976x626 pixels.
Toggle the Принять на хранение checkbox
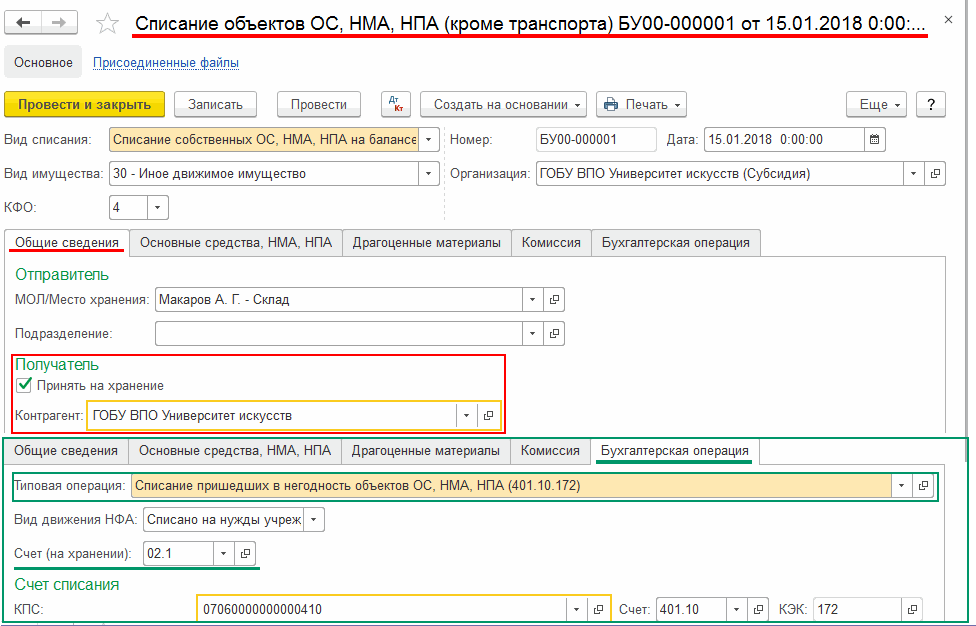coord(25,385)
